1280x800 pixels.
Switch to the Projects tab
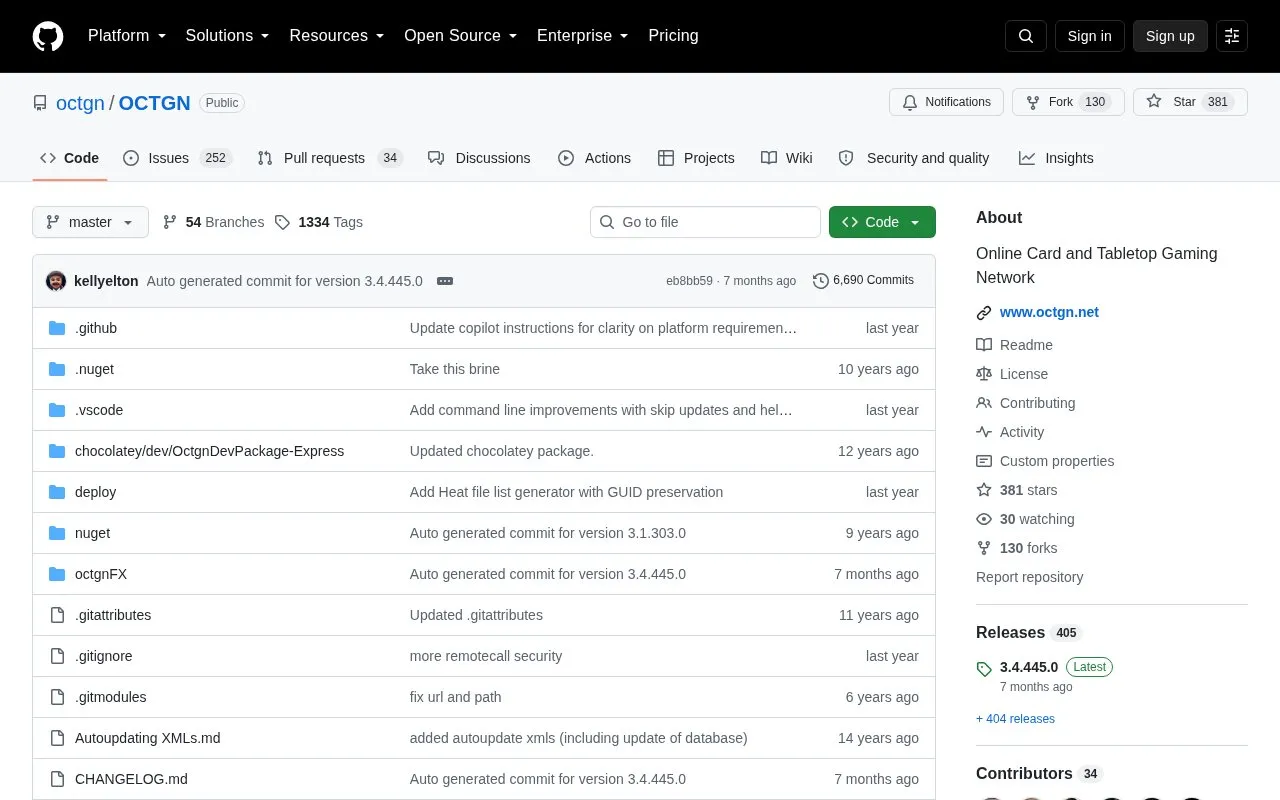click(696, 158)
